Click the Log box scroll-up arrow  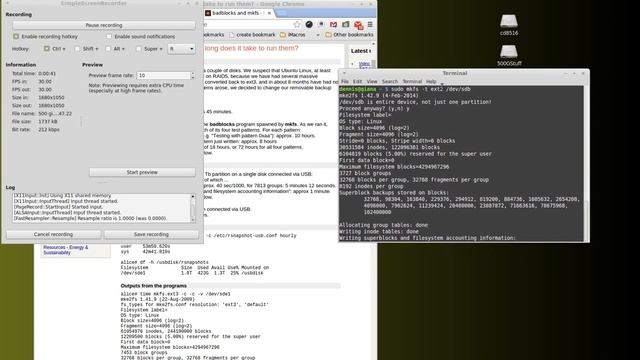click(x=193, y=197)
